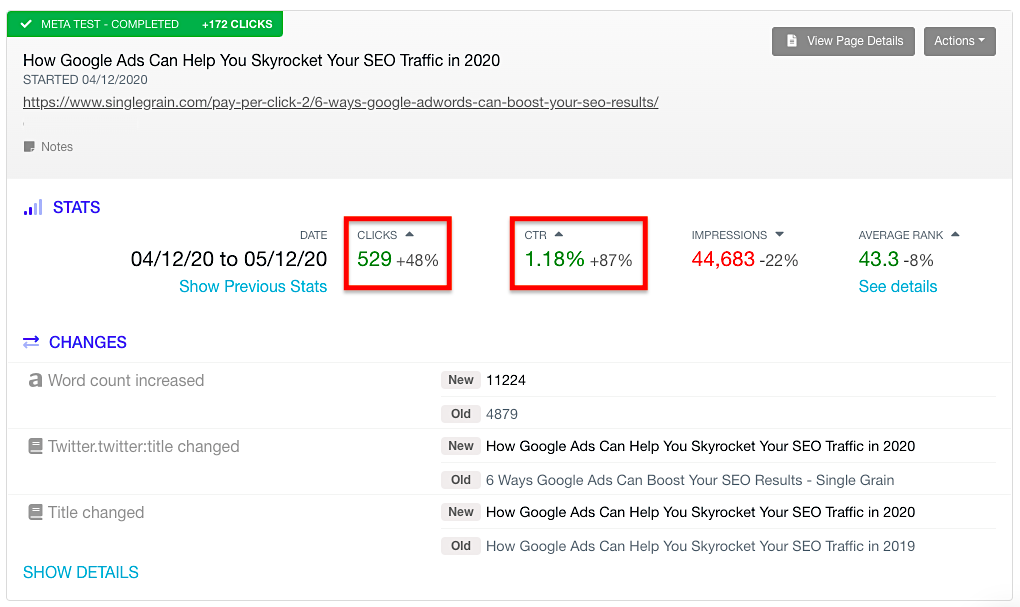Open the Notes label

[57, 147]
